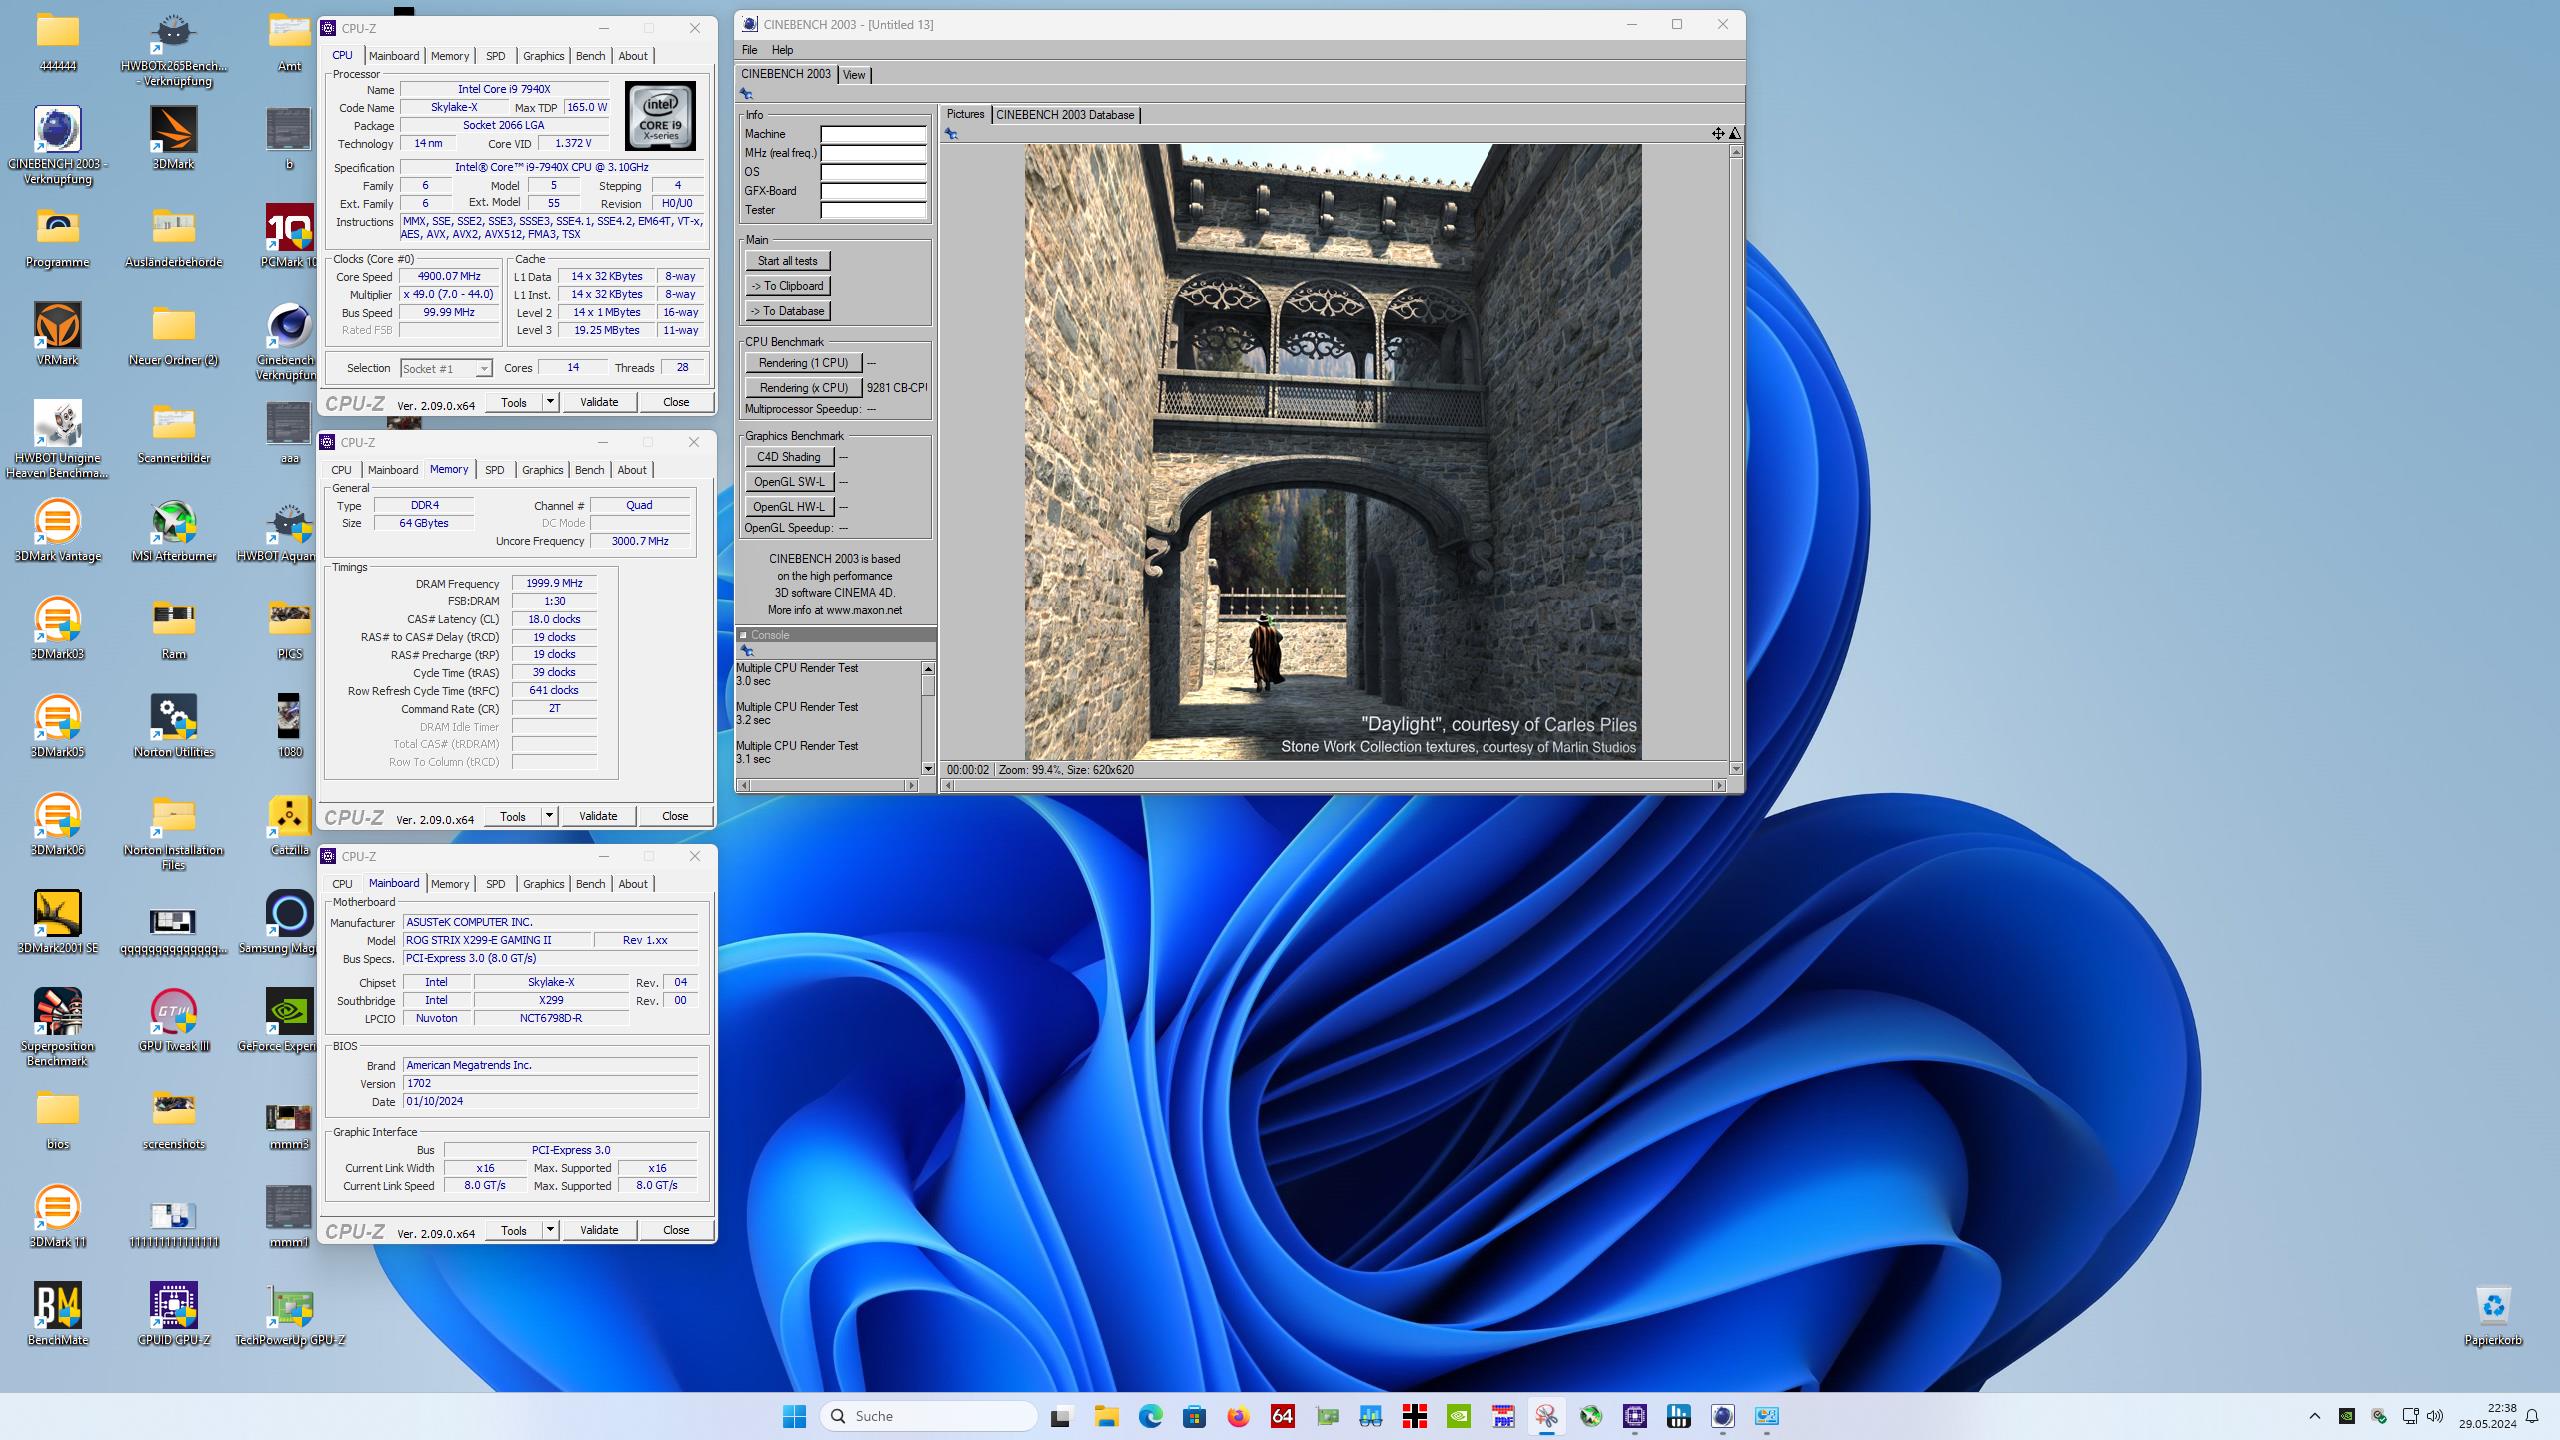The width and height of the screenshot is (2560, 1440).
Task: Open 3DMark 11 desktop shortcut
Action: pos(58,1215)
